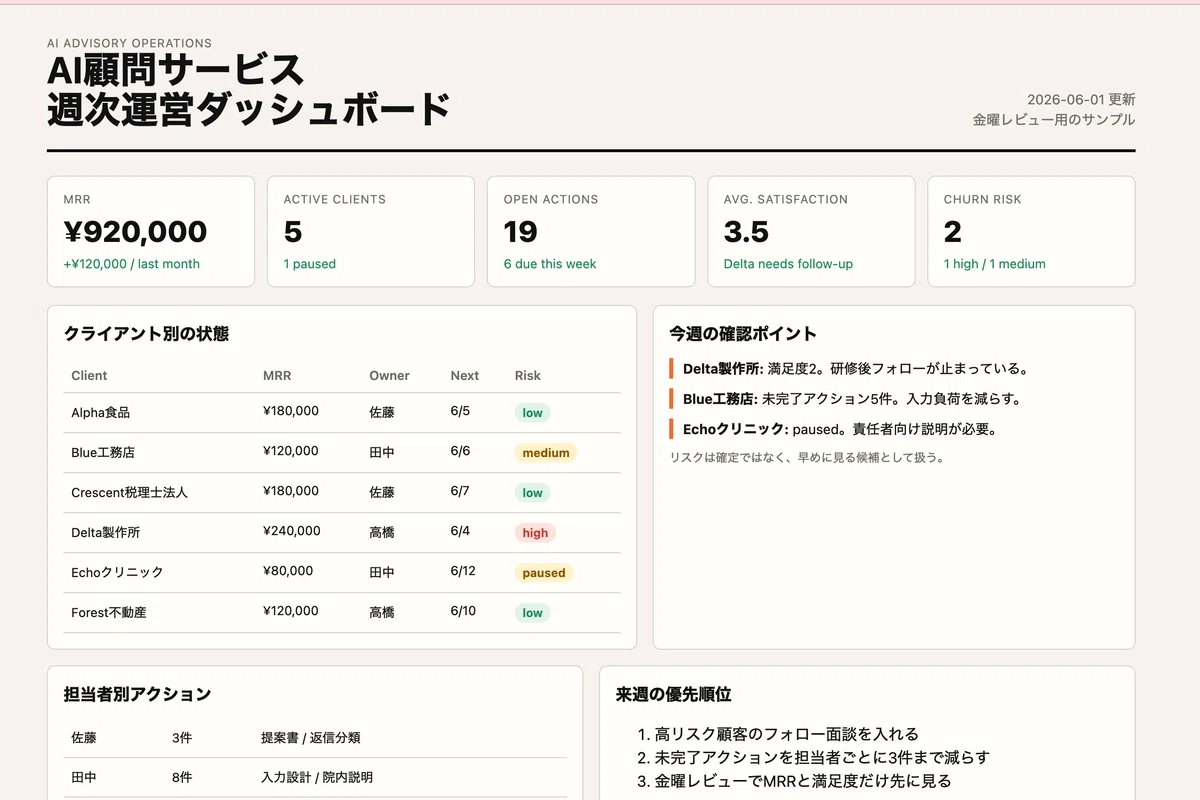Select the "提案書 / 返信分類" action text
Image resolution: width=1200 pixels, height=800 pixels.
(x=311, y=738)
